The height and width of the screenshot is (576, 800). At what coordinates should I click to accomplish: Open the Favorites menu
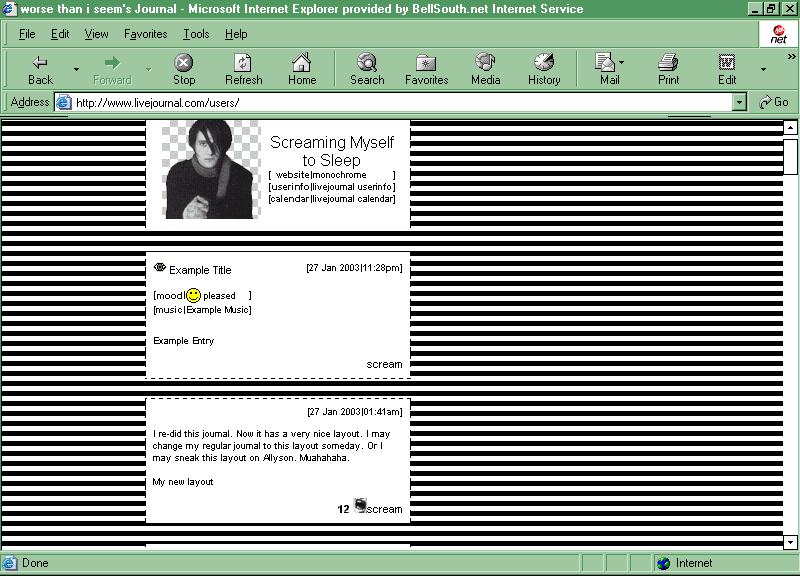[x=145, y=34]
